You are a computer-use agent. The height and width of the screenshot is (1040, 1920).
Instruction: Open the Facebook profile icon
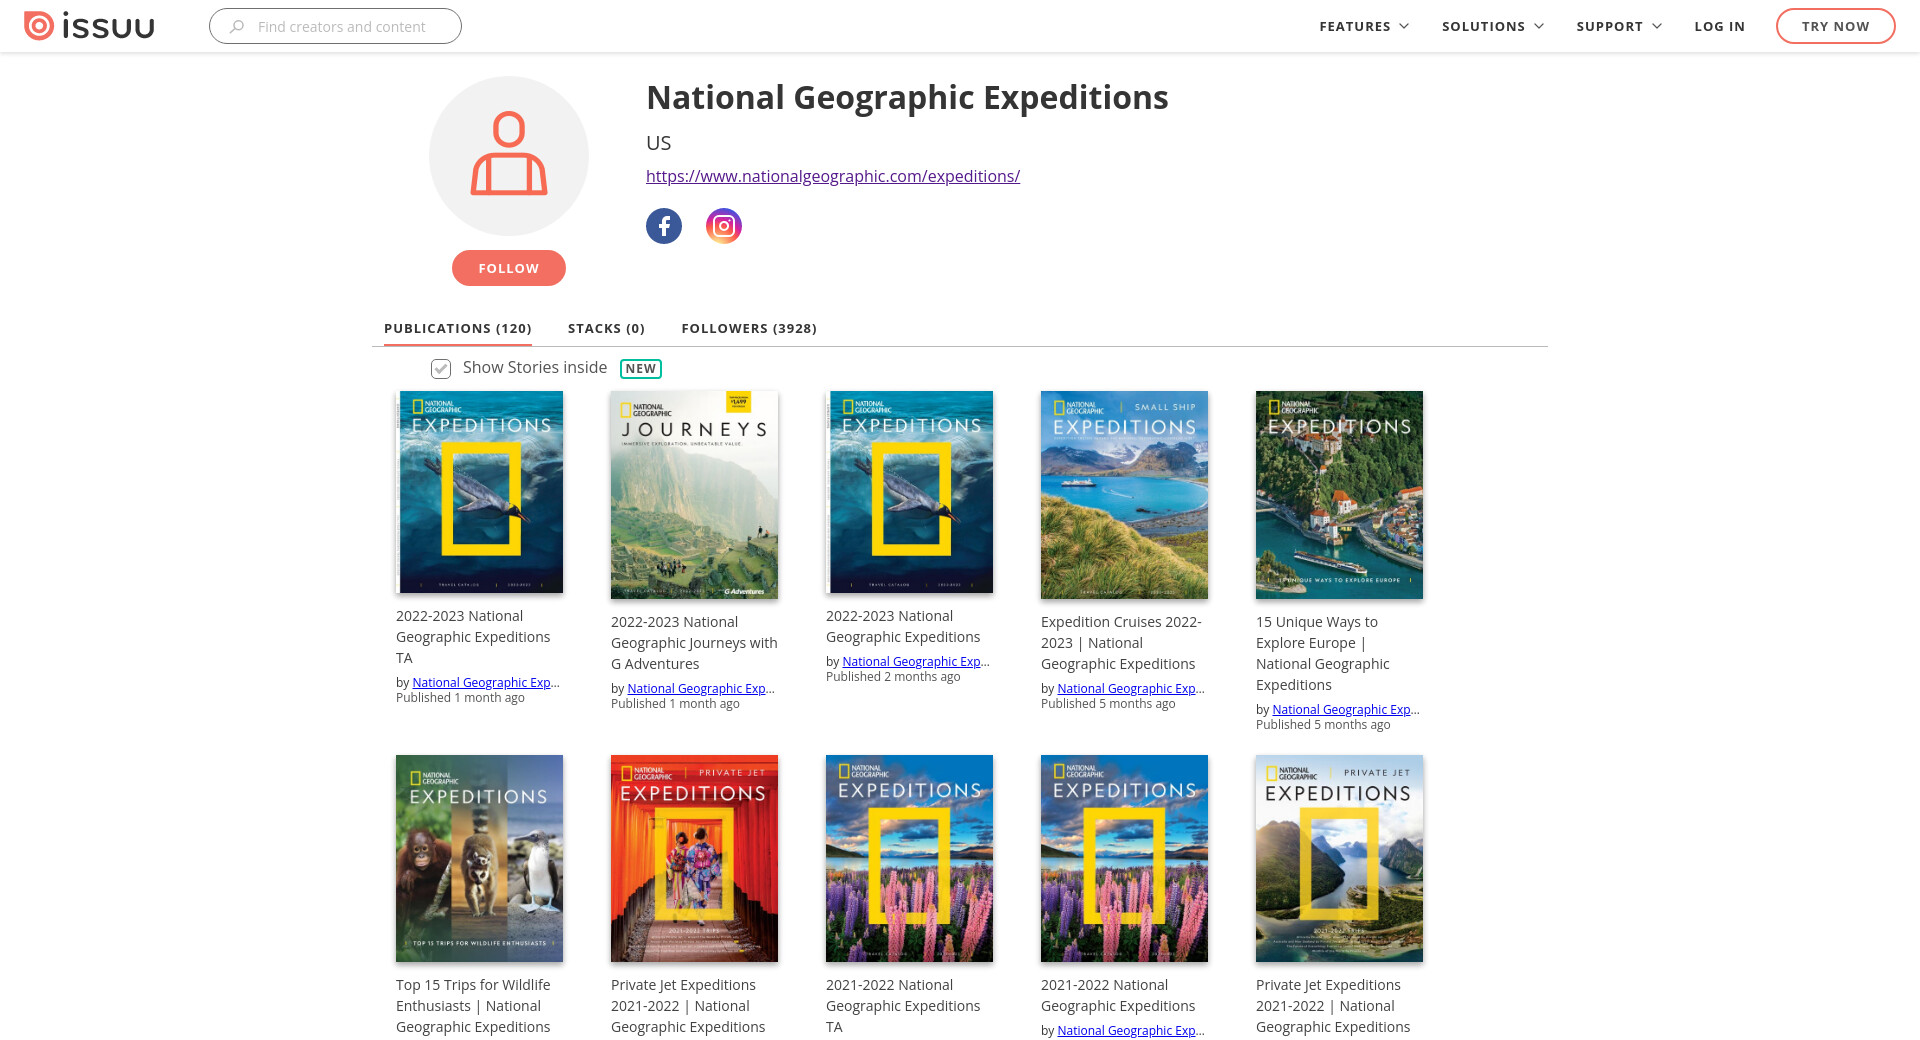664,226
